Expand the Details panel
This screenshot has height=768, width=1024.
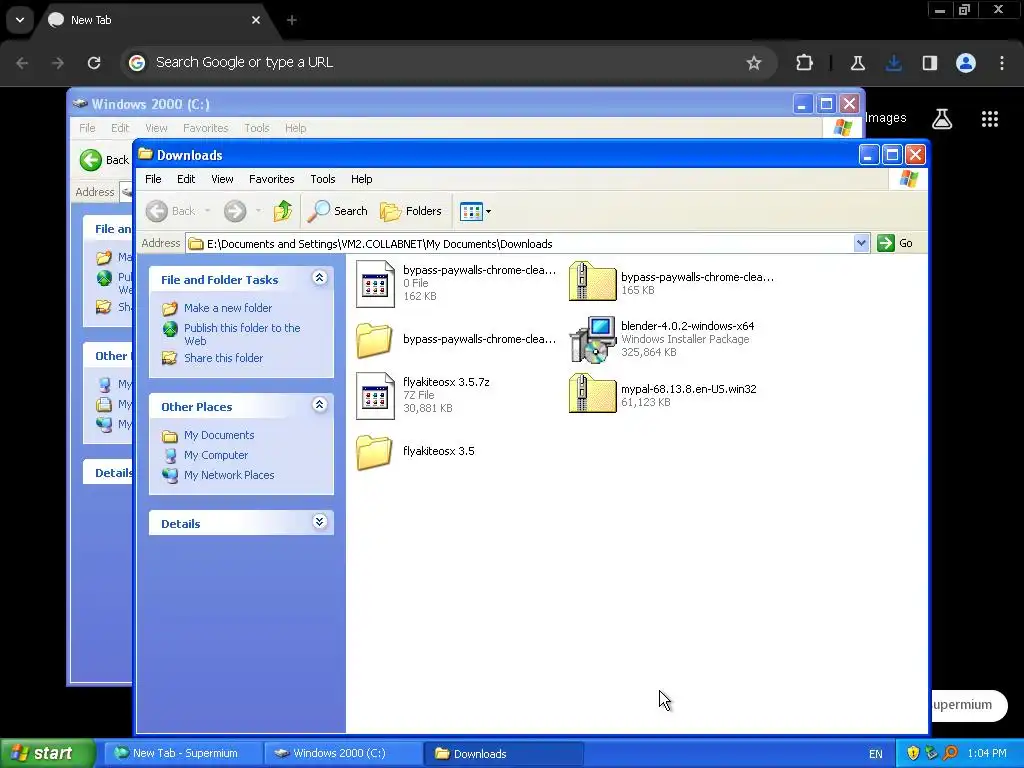click(319, 522)
